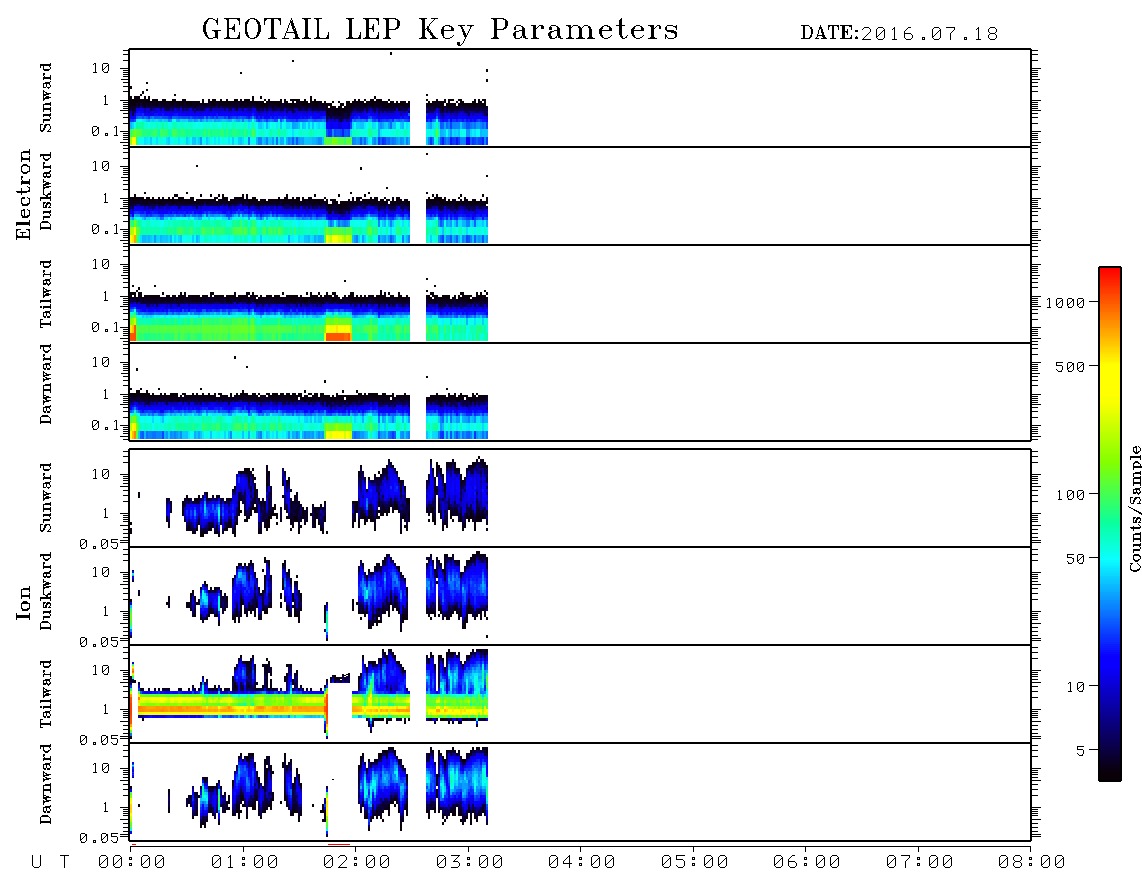Click the orange band in Ion Tailward spectrogram
1142x880 pixels.
click(x=231, y=707)
